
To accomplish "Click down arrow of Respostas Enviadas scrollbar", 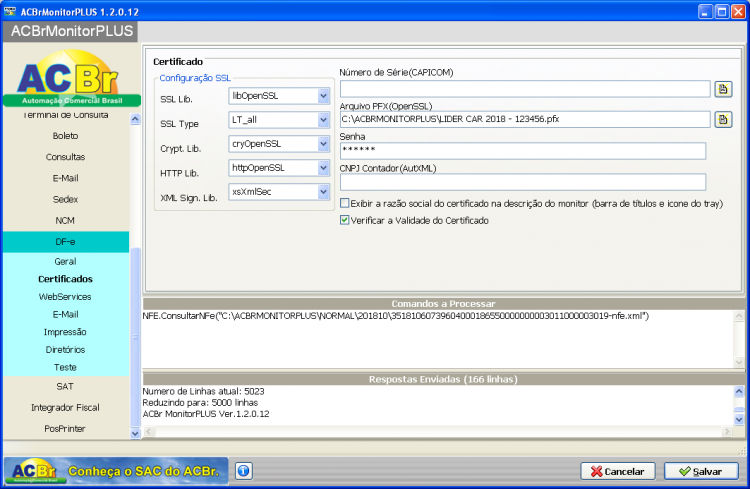I will coord(739,420).
